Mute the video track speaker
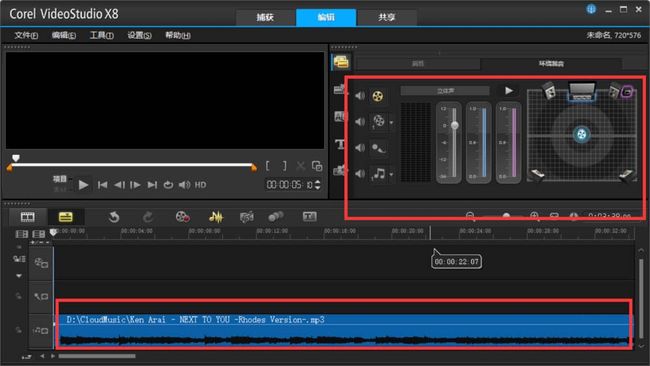Image resolution: width=650 pixels, height=366 pixels. click(360, 96)
